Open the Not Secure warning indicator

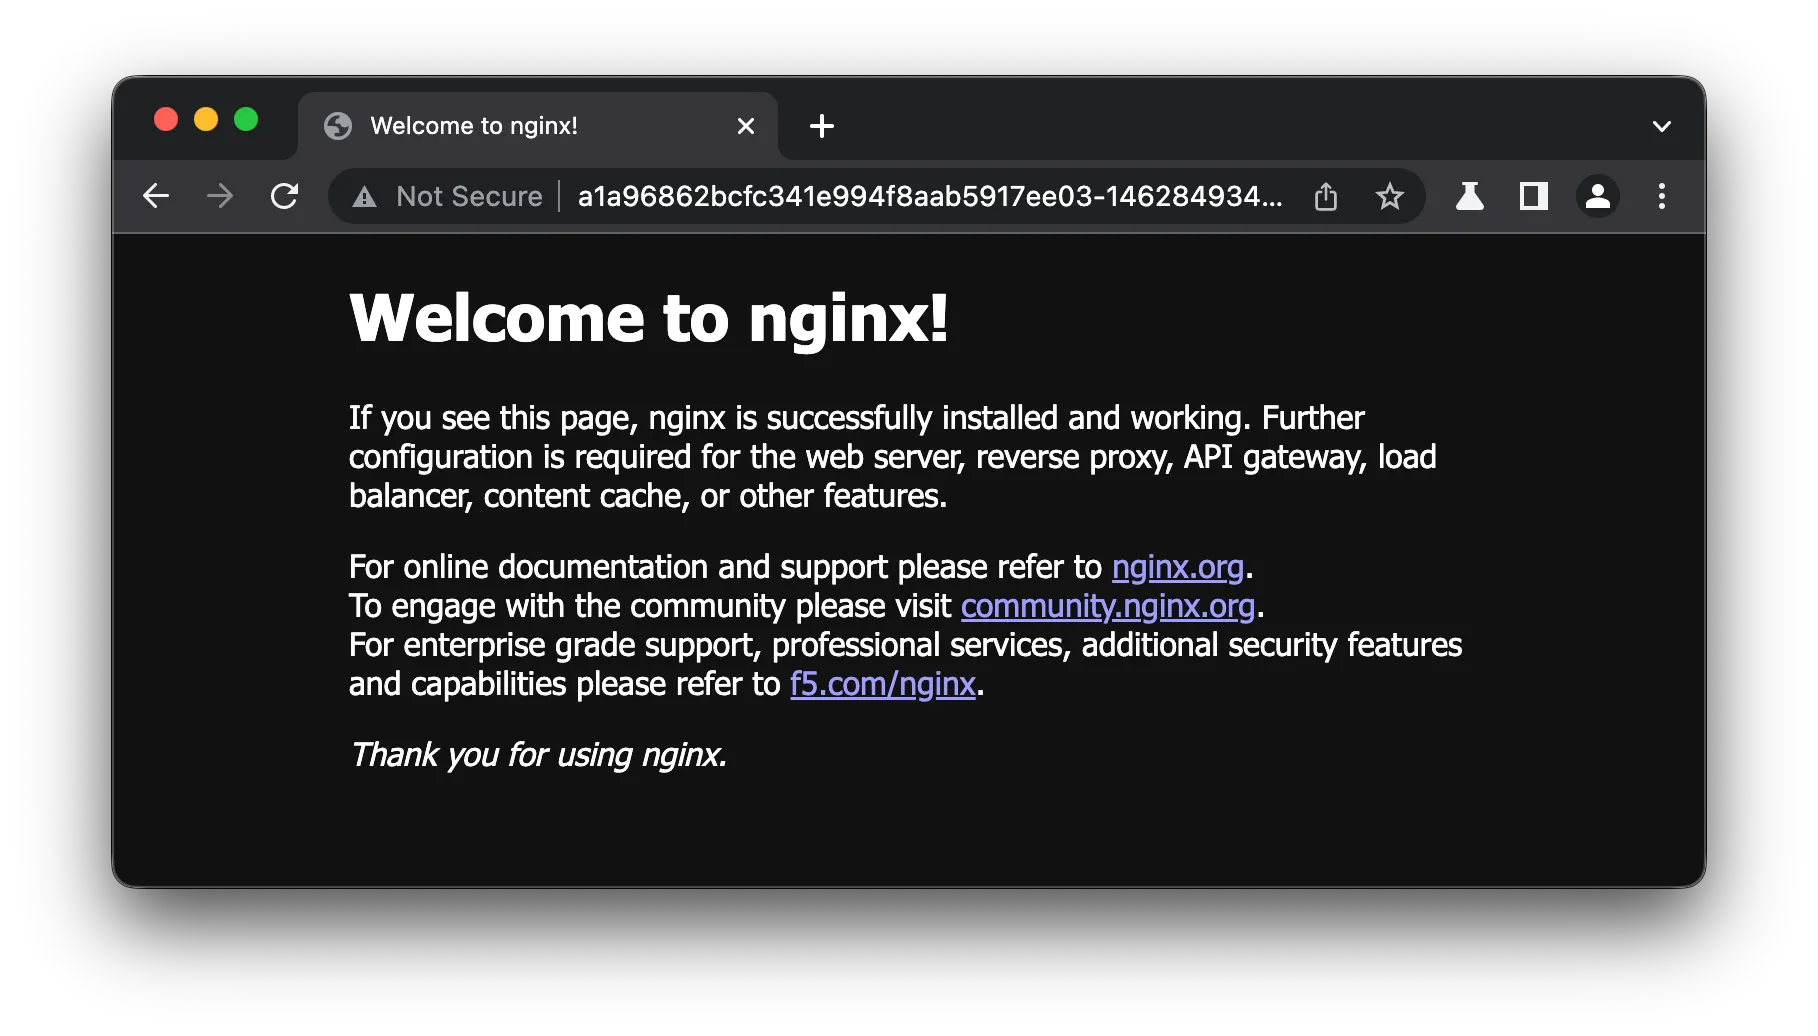[448, 196]
